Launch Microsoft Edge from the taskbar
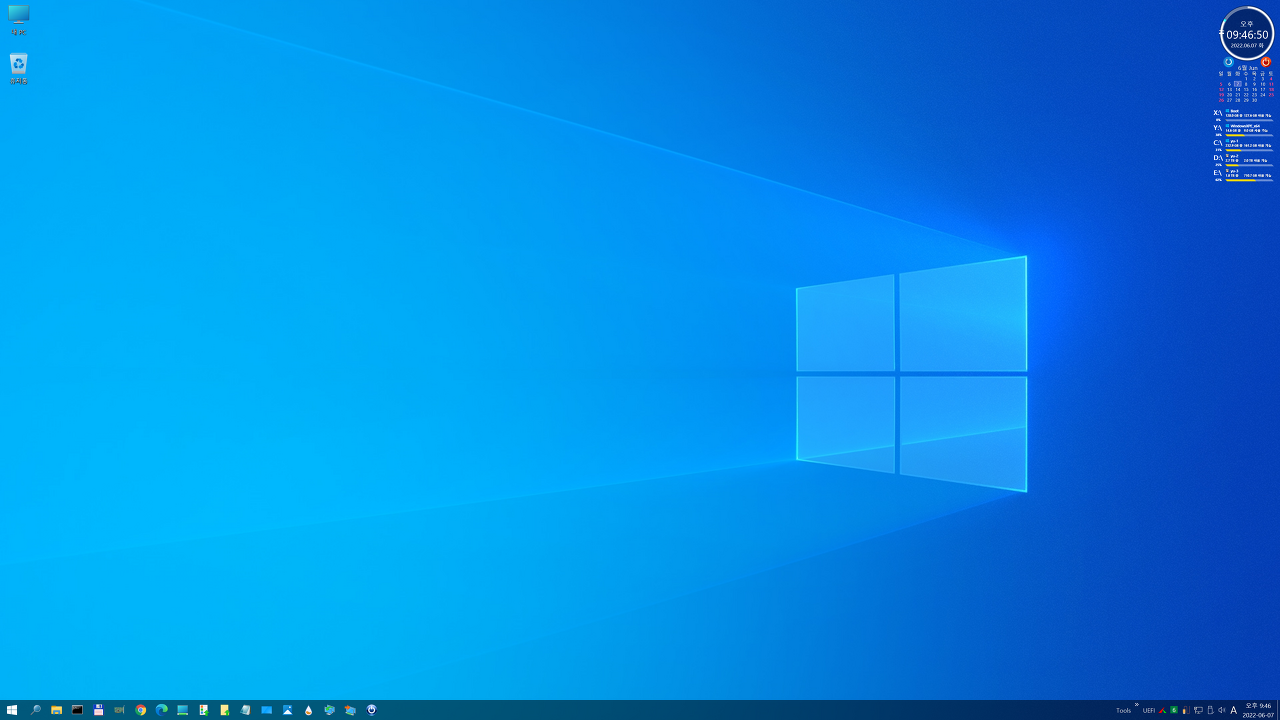1280x720 pixels. (x=161, y=710)
